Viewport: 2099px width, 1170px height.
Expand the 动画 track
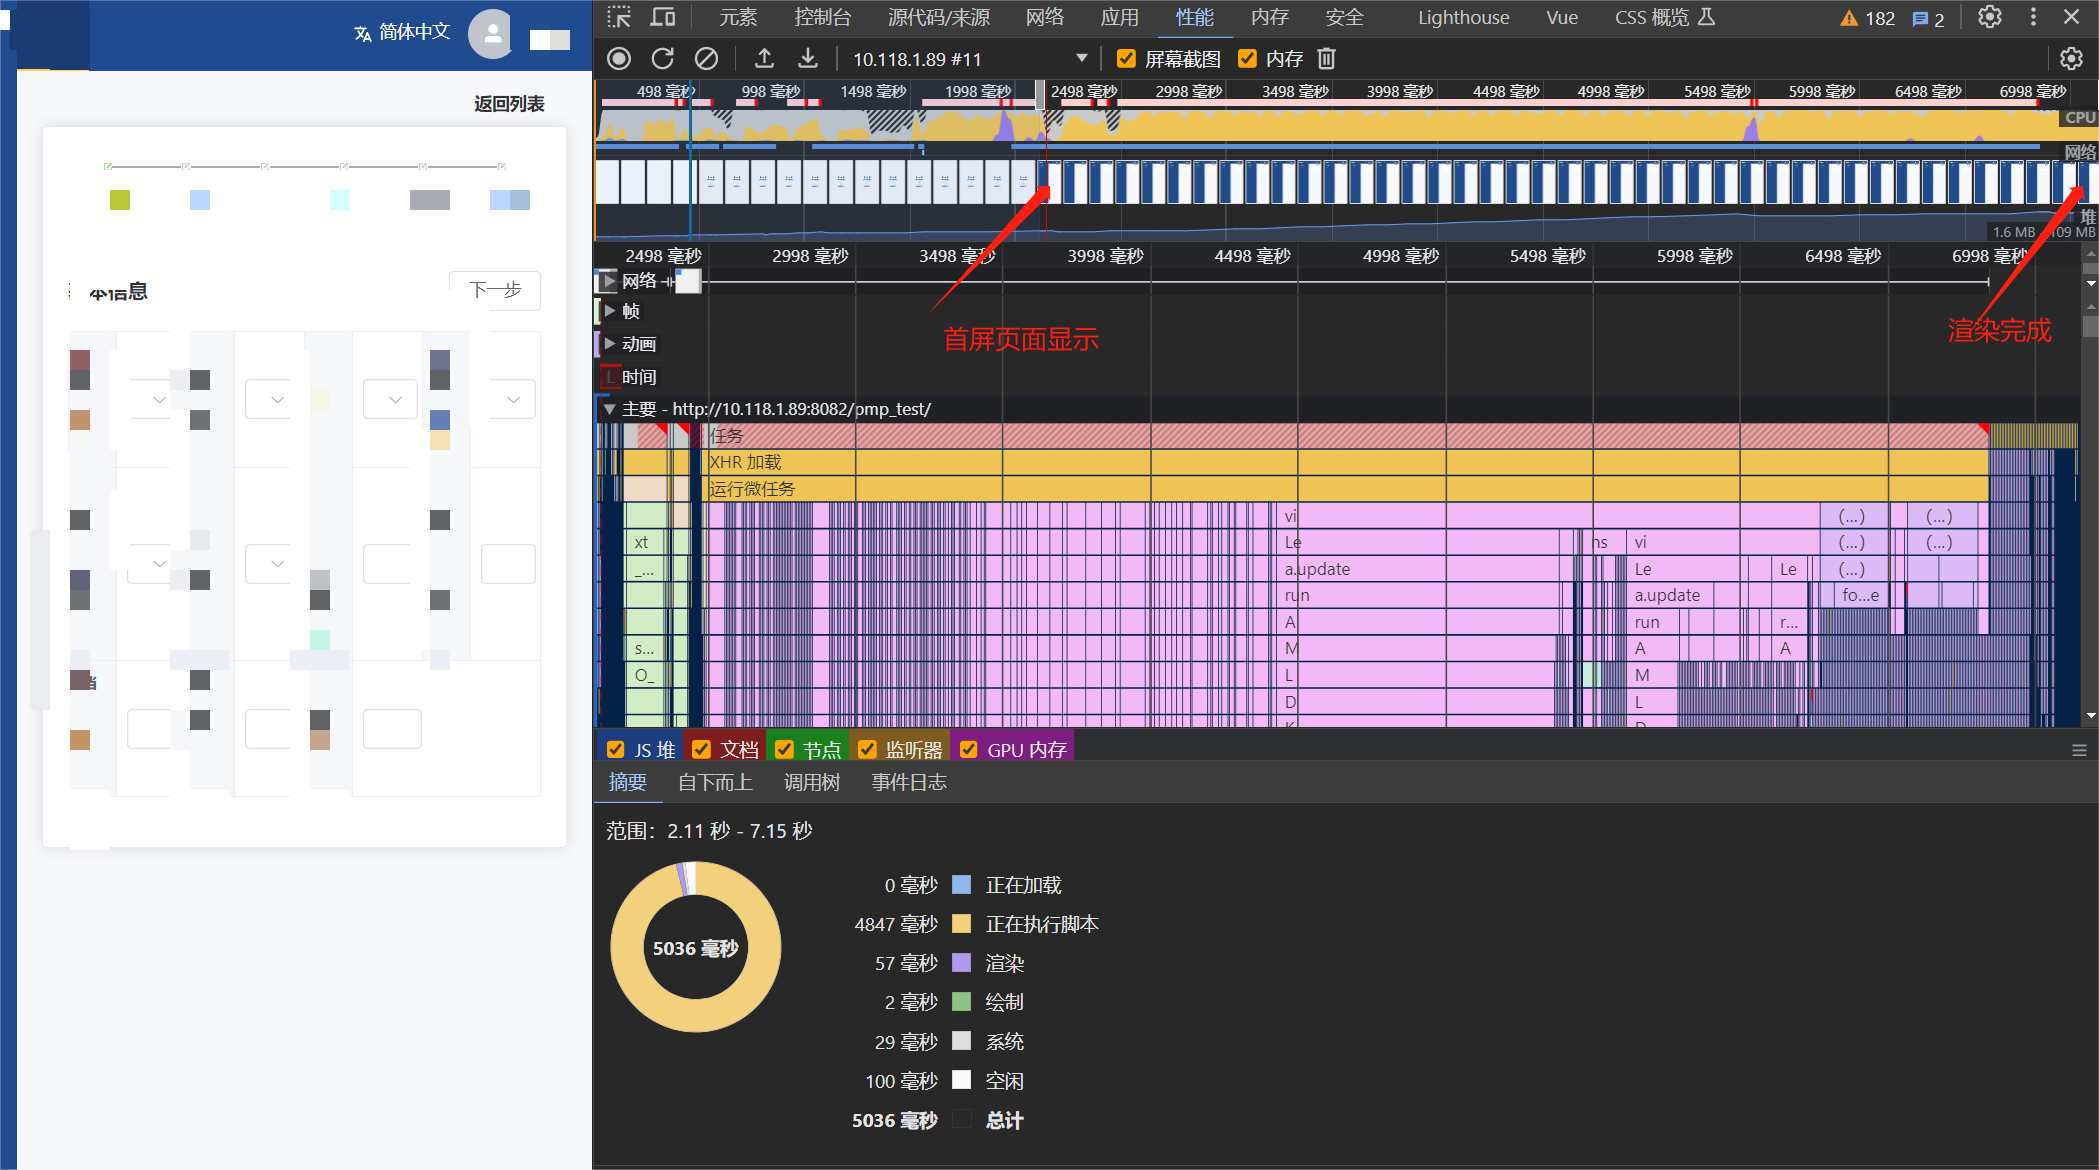[x=610, y=343]
